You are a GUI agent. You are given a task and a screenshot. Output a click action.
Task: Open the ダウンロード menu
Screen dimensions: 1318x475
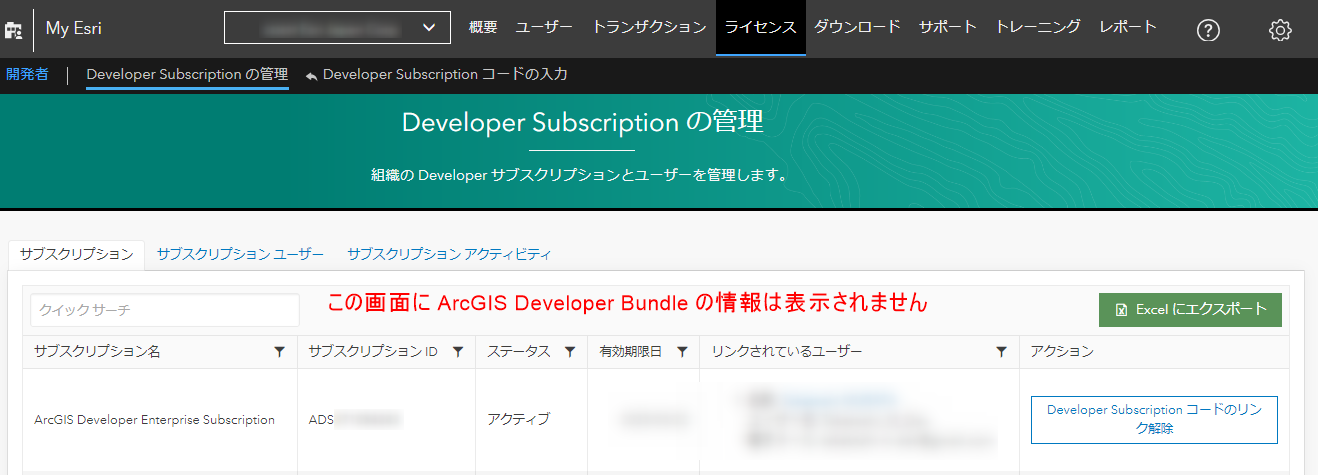[857, 28]
